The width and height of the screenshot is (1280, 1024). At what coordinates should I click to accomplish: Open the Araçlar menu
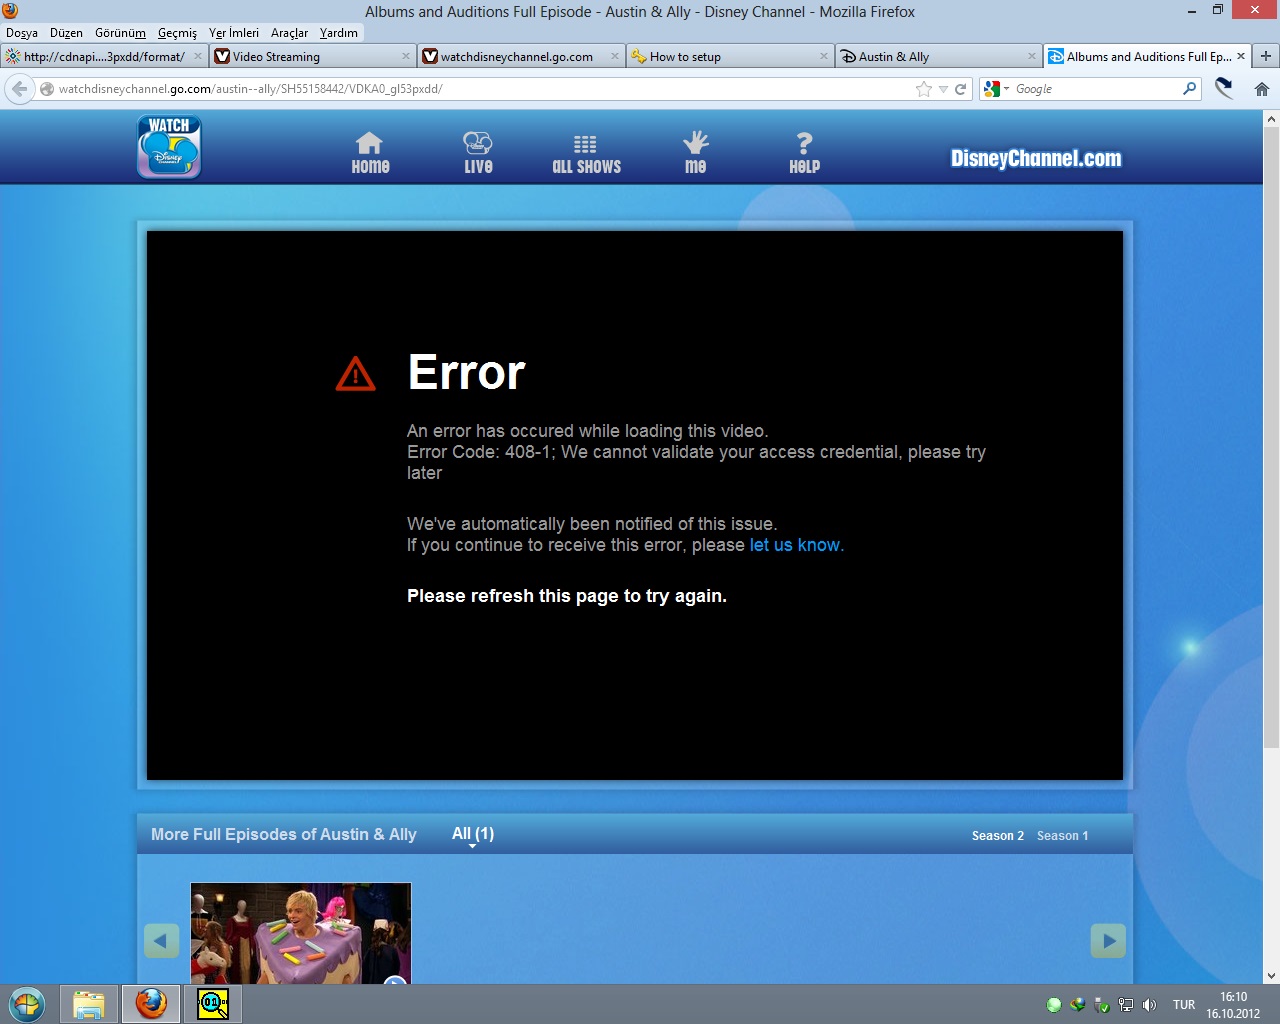(289, 33)
